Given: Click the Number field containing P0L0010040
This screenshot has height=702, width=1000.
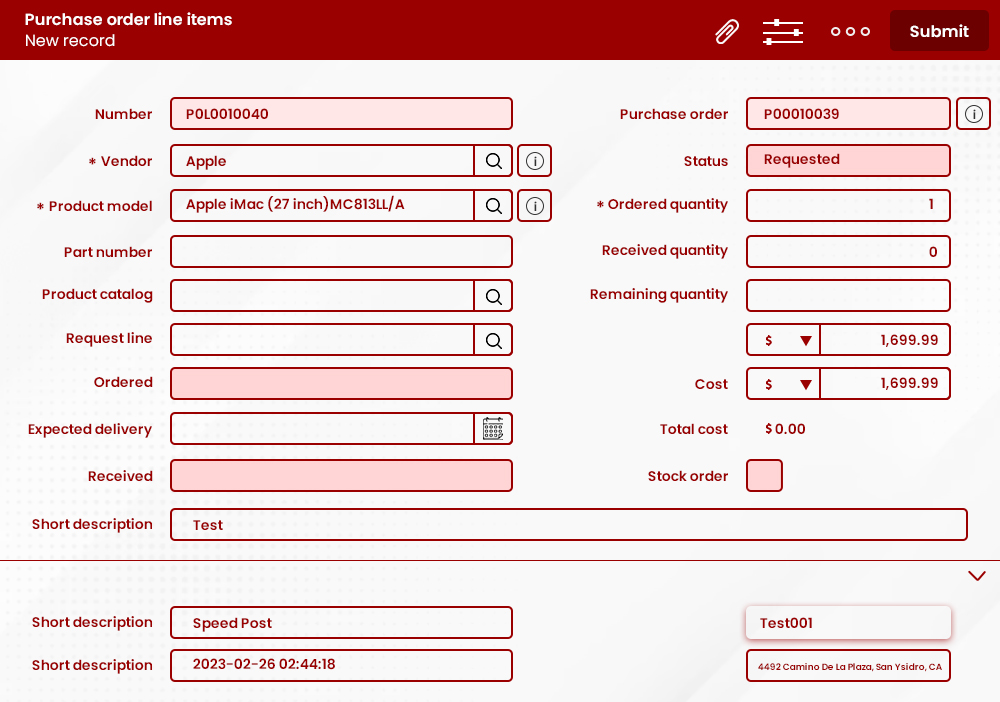Looking at the screenshot, I should 341,113.
